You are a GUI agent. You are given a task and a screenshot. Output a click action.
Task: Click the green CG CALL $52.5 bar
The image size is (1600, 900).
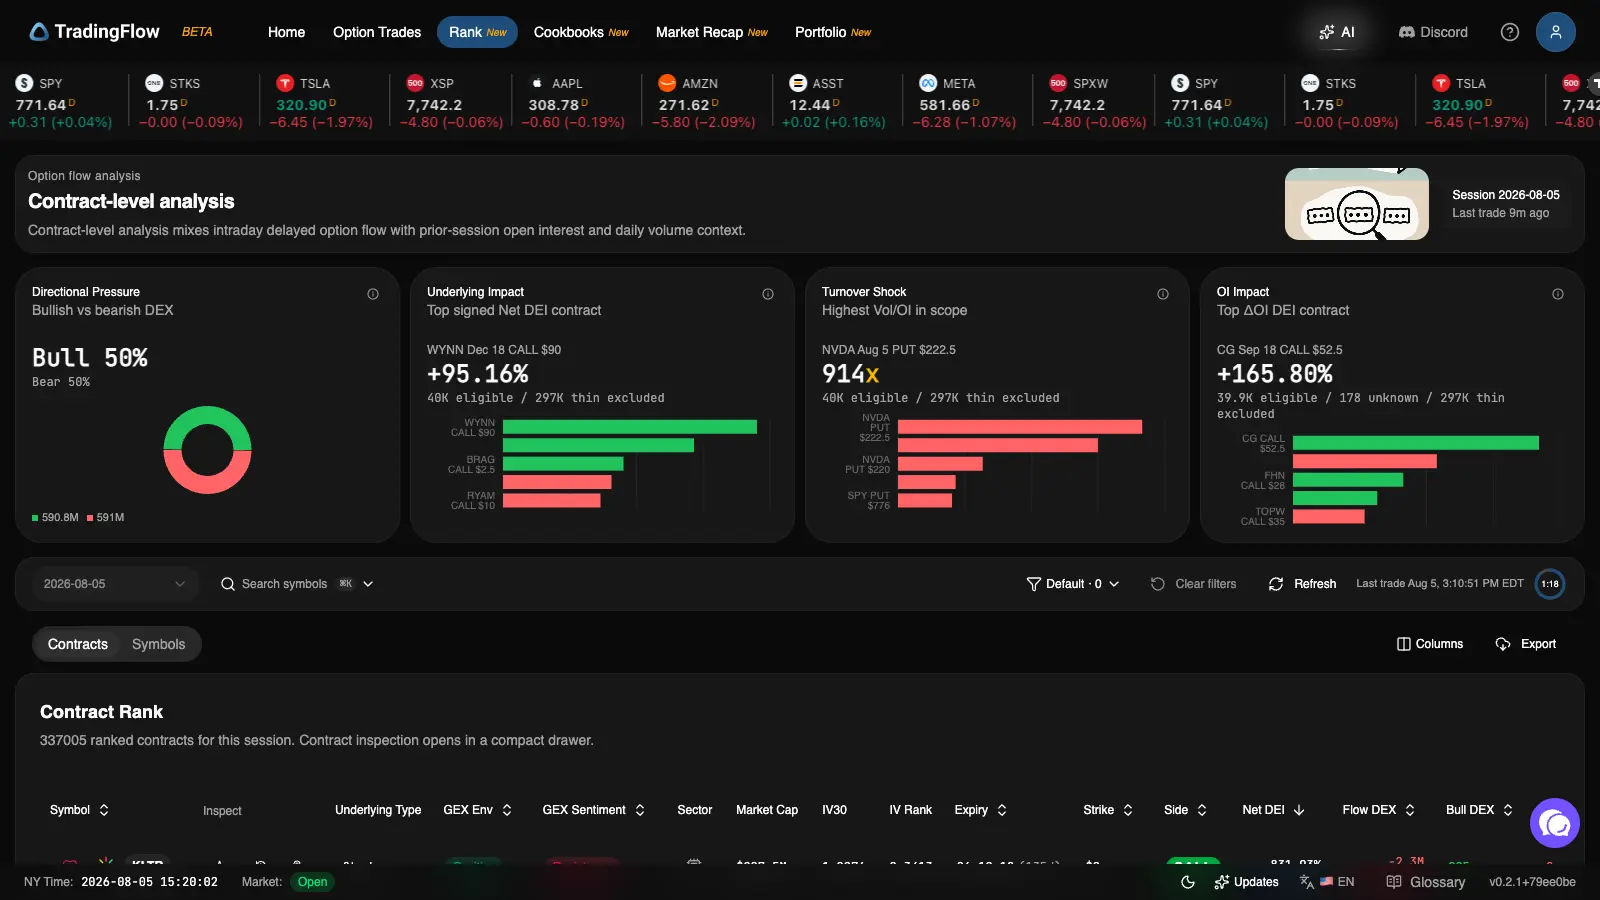pyautogui.click(x=1416, y=443)
